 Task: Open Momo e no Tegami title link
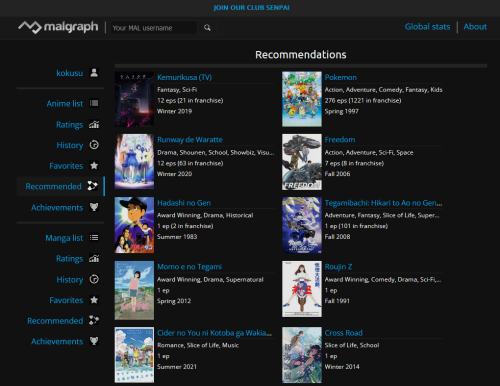coord(189,267)
